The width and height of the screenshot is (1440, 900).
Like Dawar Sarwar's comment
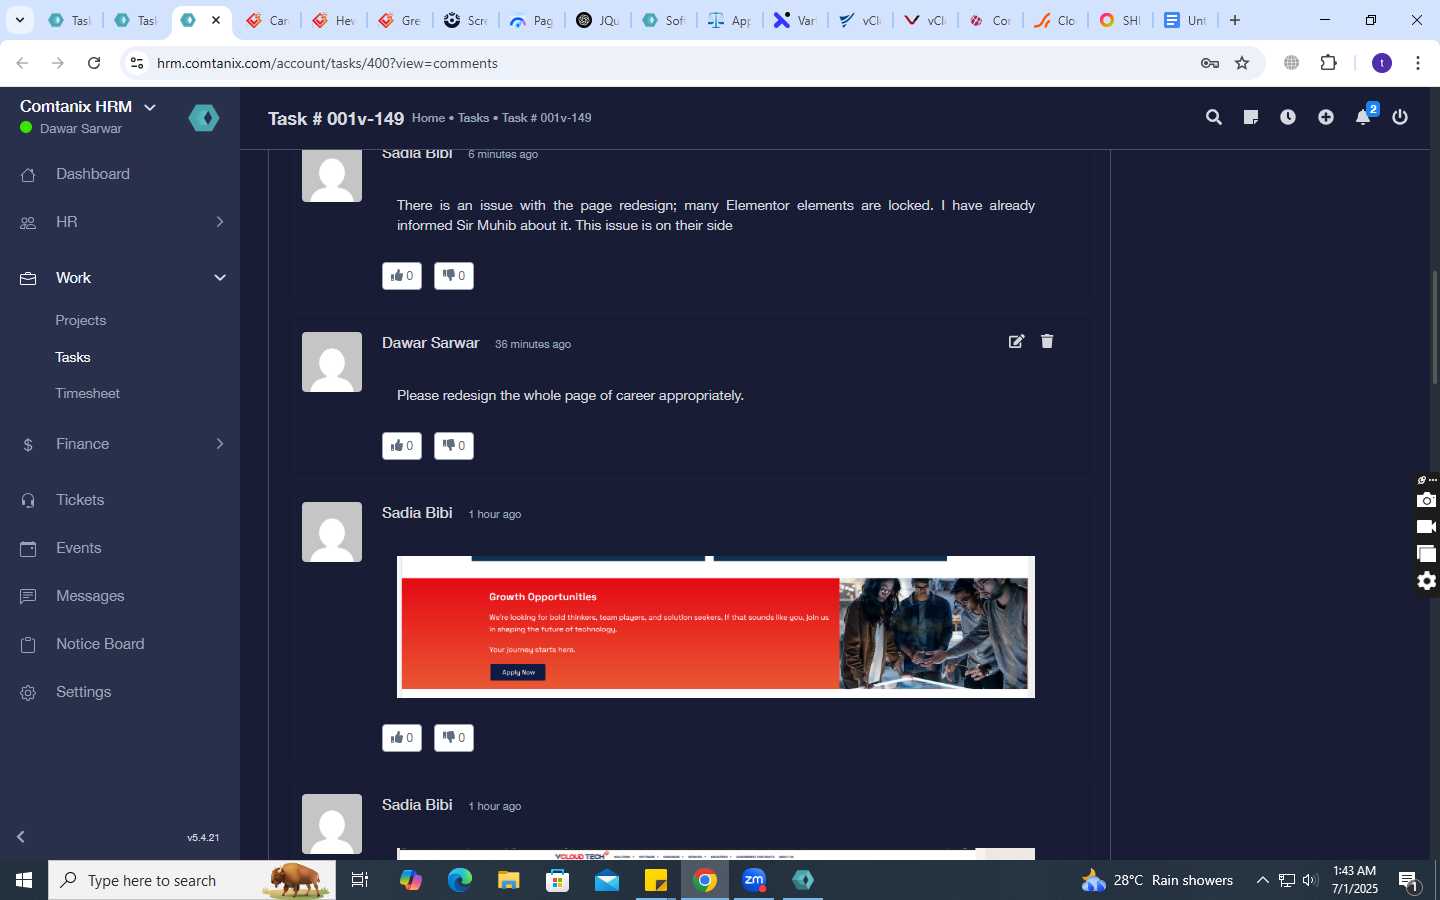(402, 445)
